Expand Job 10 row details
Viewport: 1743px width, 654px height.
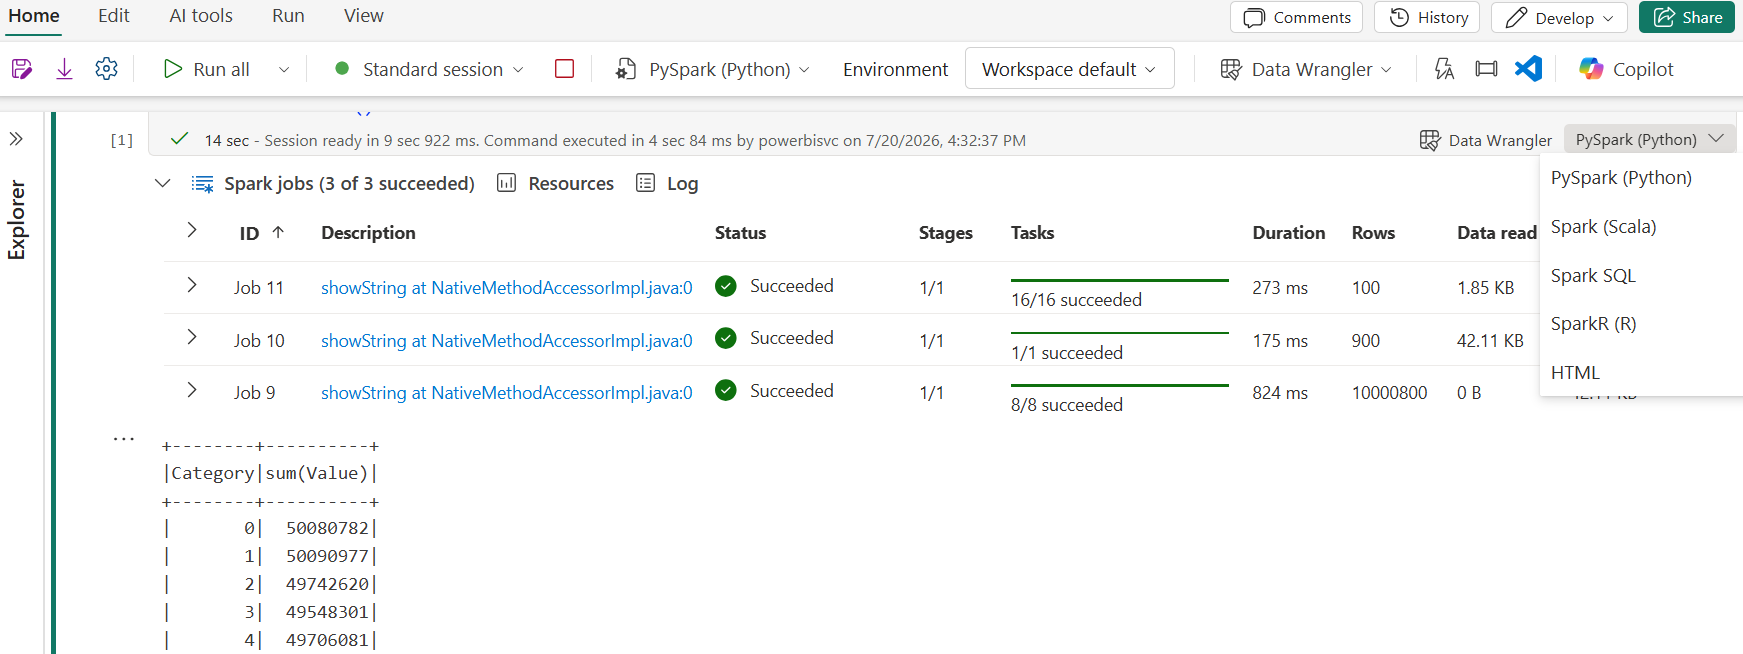pyautogui.click(x=191, y=337)
